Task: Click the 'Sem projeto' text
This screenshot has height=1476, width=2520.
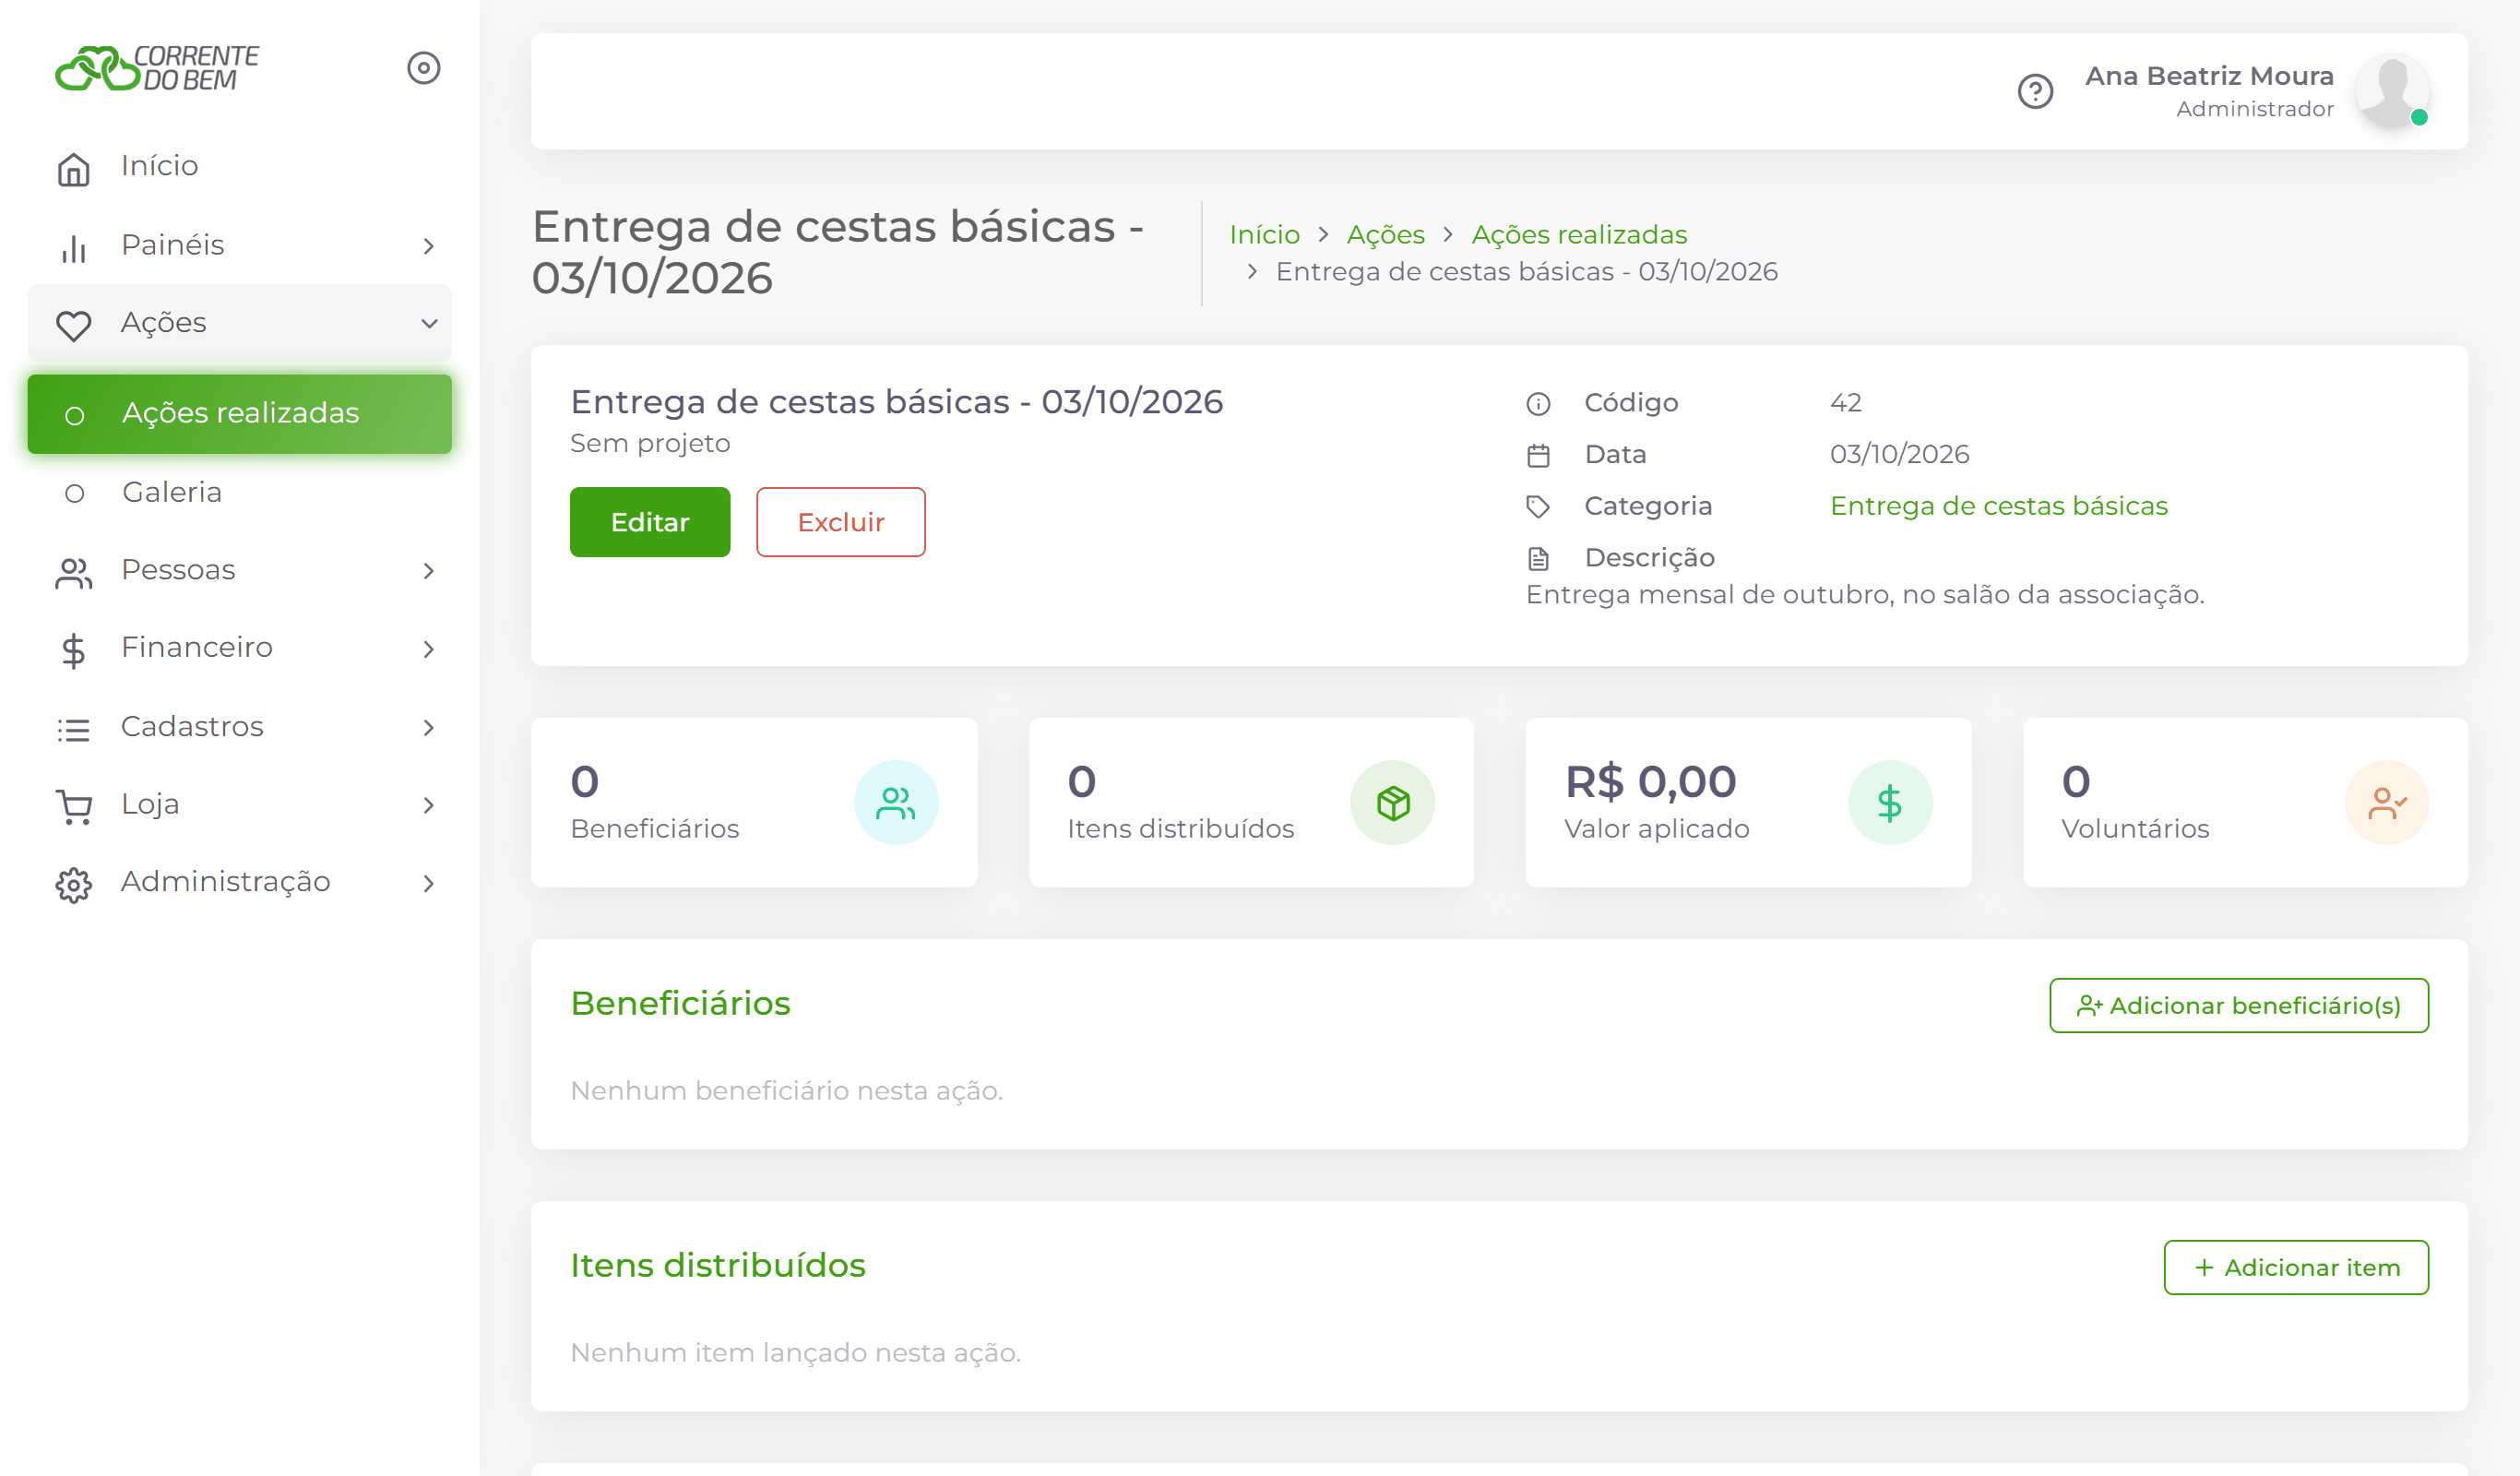Action: point(650,443)
